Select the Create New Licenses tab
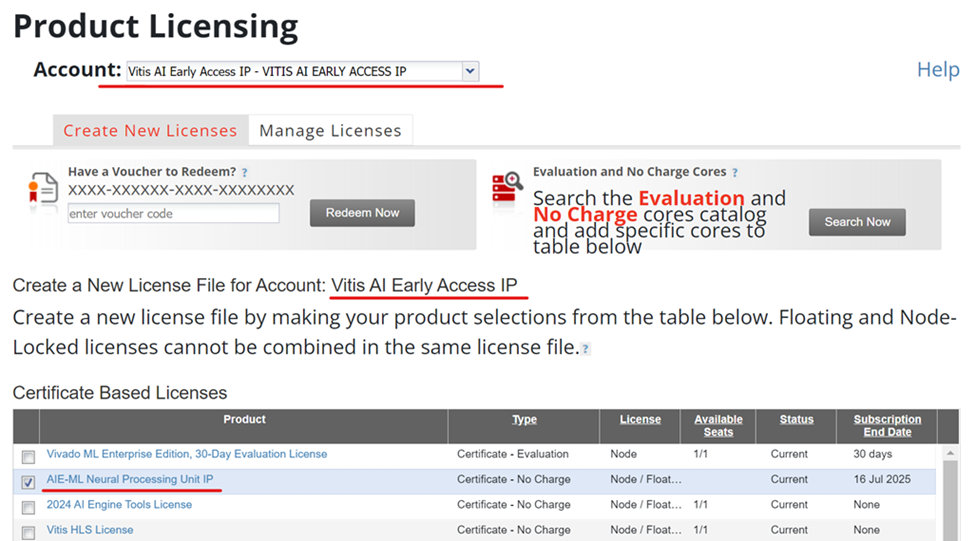This screenshot has height=541, width=975. [x=150, y=131]
